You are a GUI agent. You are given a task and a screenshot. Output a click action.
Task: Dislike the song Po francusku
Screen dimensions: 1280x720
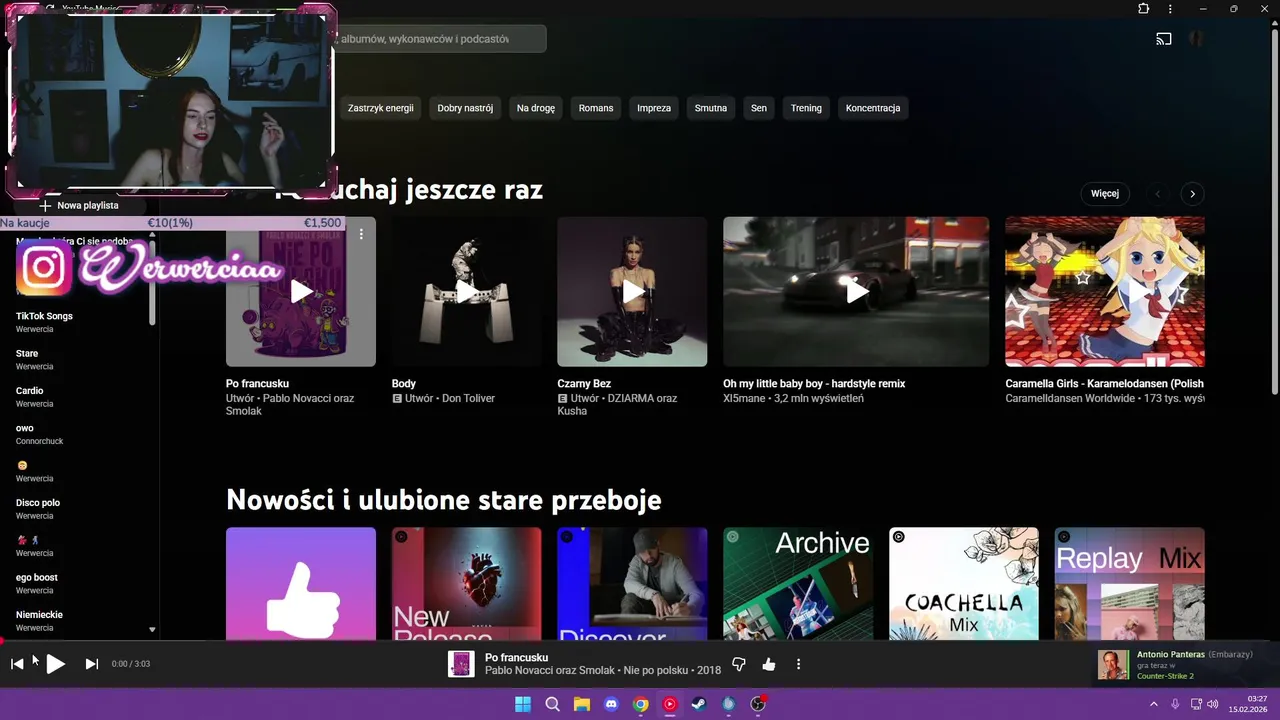click(739, 664)
